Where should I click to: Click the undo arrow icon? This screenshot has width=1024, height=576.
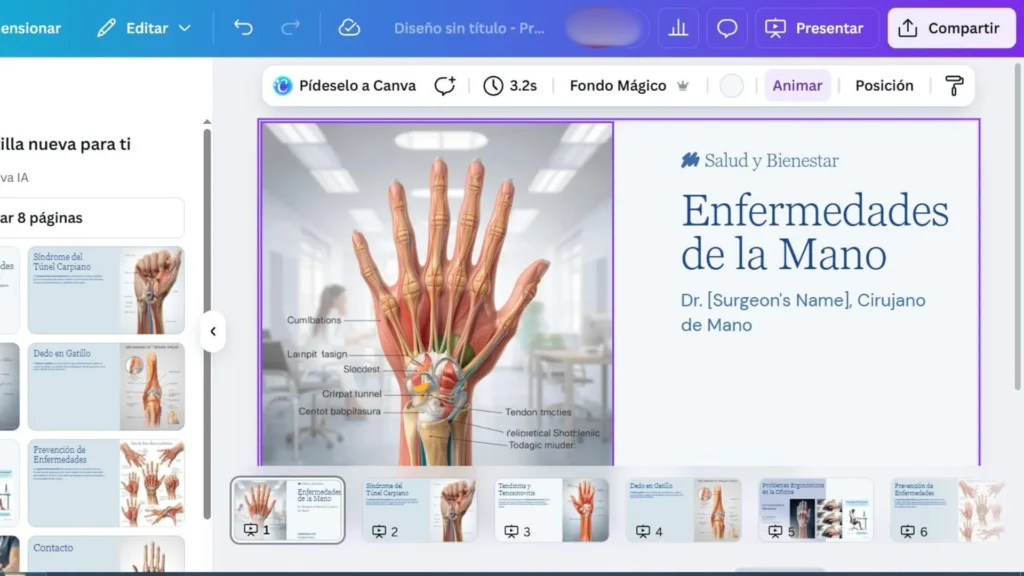coord(243,28)
